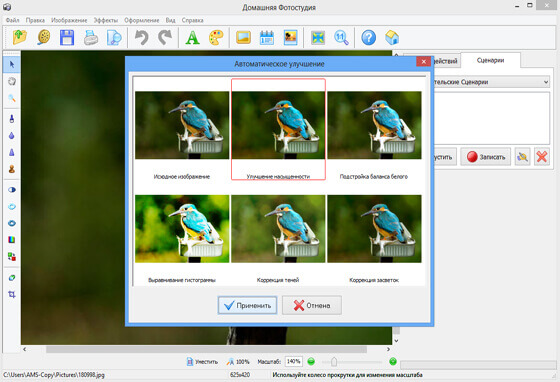The height and width of the screenshot is (382, 560).
Task: Select the zoom magnifier tool in sidebar
Action: (12, 98)
